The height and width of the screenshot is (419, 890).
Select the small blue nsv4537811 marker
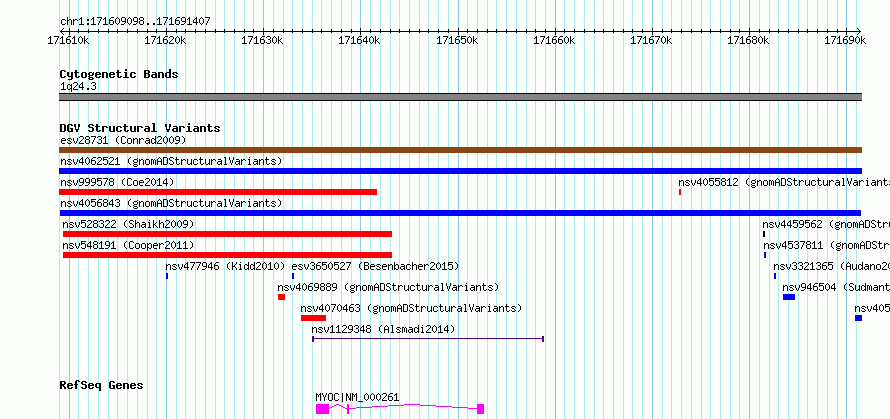tap(765, 255)
